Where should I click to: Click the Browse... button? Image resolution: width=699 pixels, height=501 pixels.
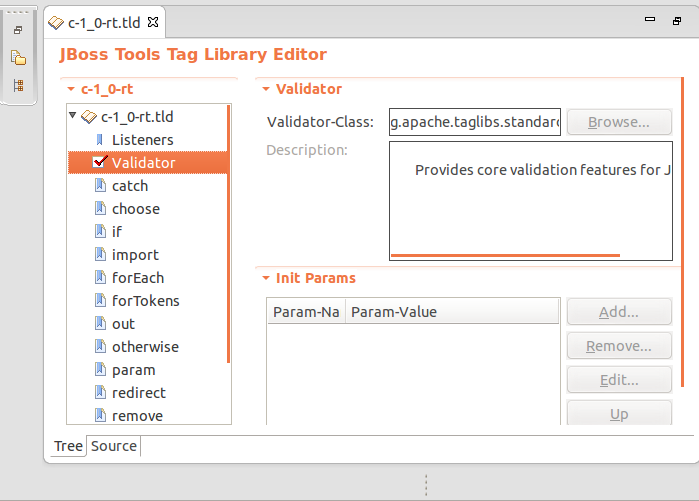click(618, 122)
